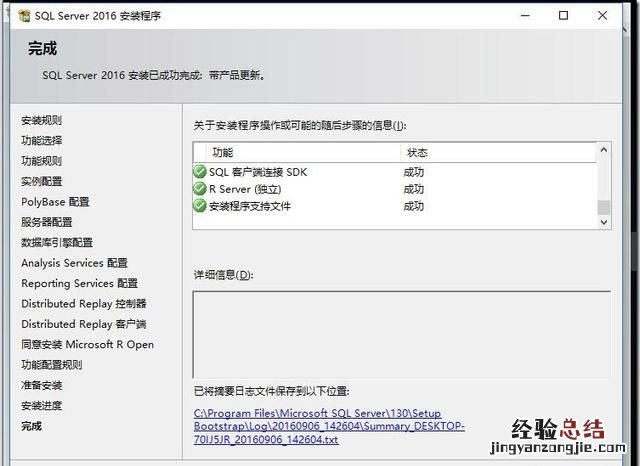Image resolution: width=640 pixels, height=466 pixels.
Task: Click 成功 status for SQL 客户端连接 SDK
Action: point(413,172)
